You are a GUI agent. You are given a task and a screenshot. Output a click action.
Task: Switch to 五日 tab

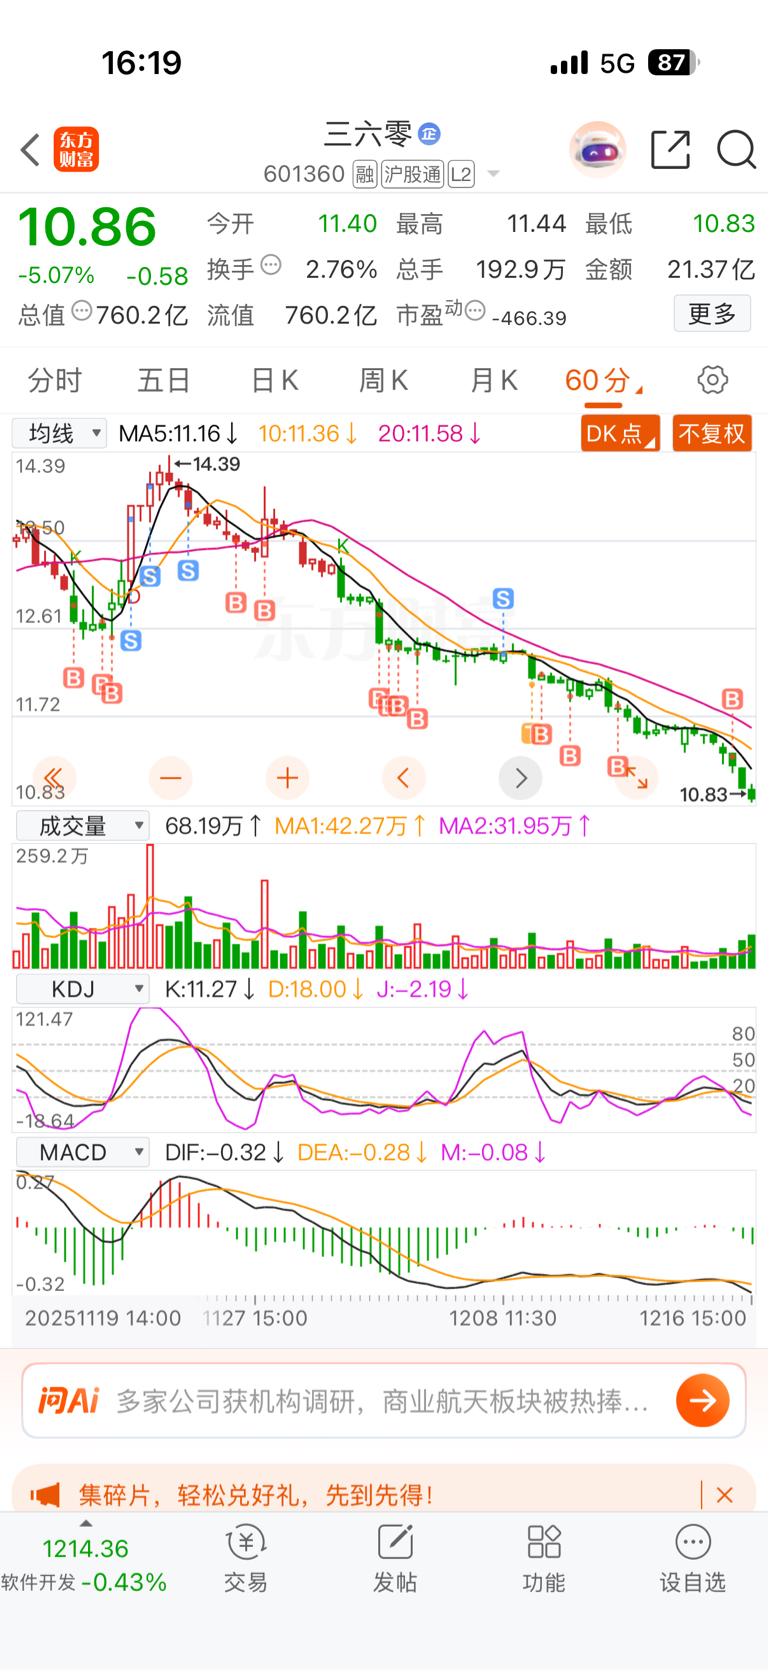click(x=164, y=380)
